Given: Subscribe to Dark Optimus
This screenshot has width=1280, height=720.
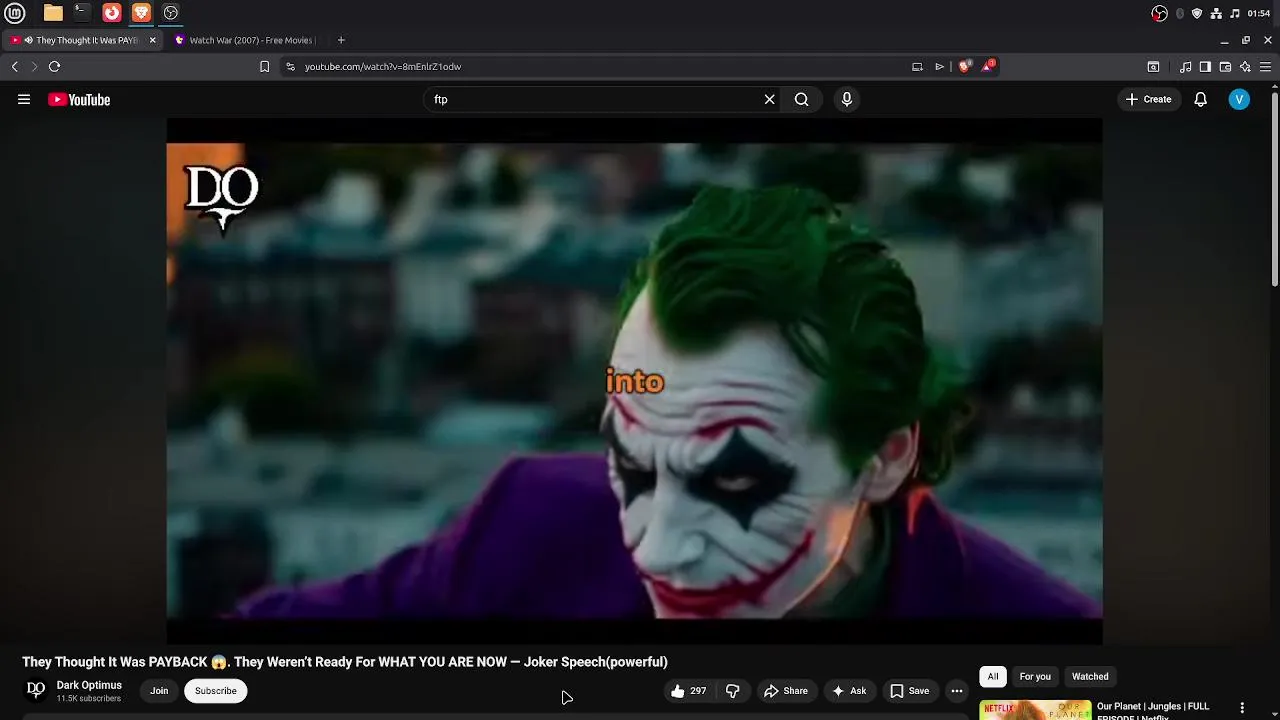Looking at the screenshot, I should 216,691.
